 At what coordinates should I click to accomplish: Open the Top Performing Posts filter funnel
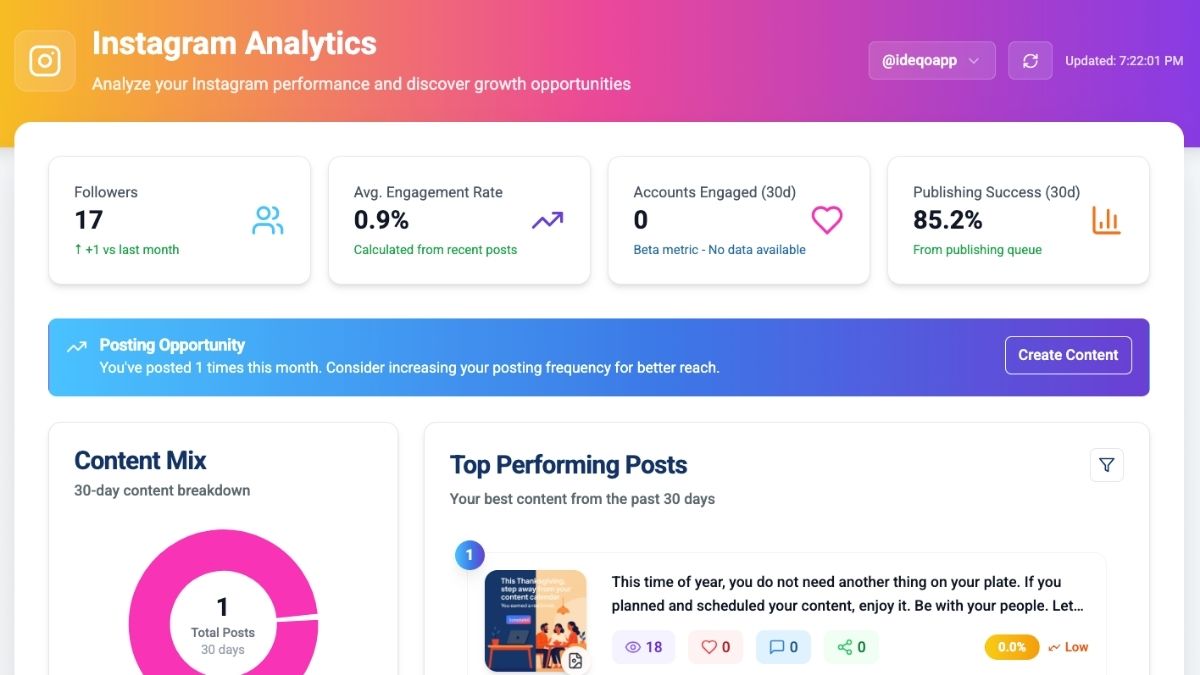(x=1106, y=464)
